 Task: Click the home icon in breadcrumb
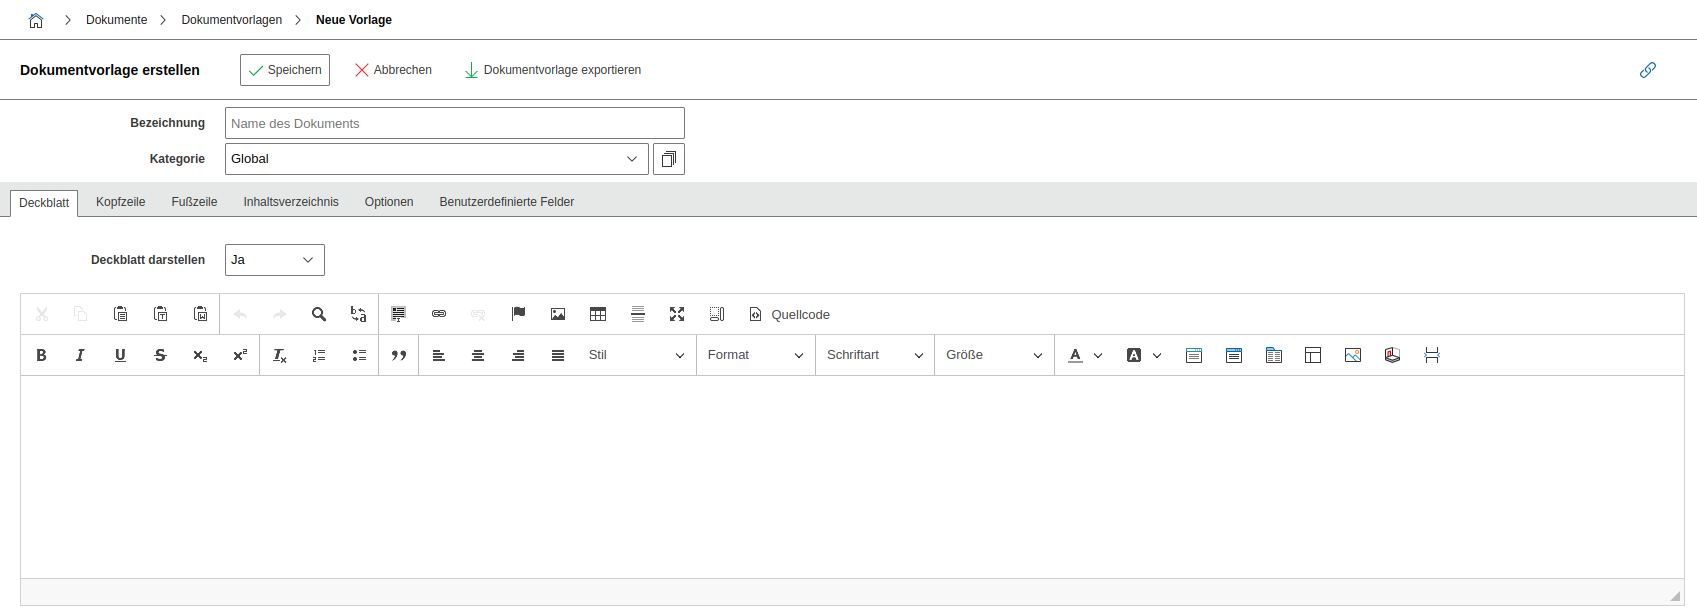[x=36, y=20]
